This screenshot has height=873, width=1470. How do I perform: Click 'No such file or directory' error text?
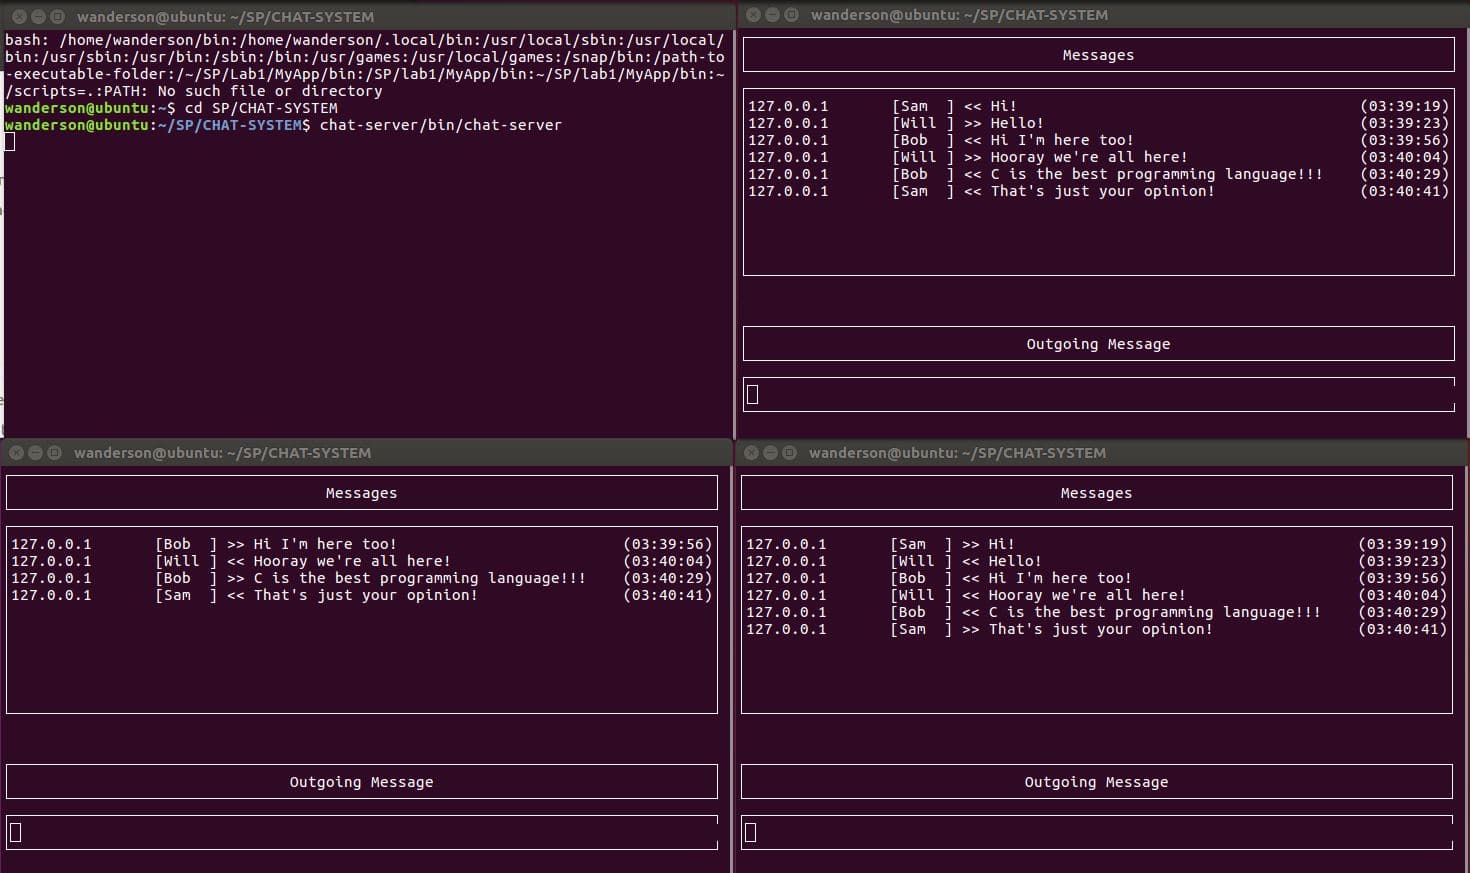[270, 91]
